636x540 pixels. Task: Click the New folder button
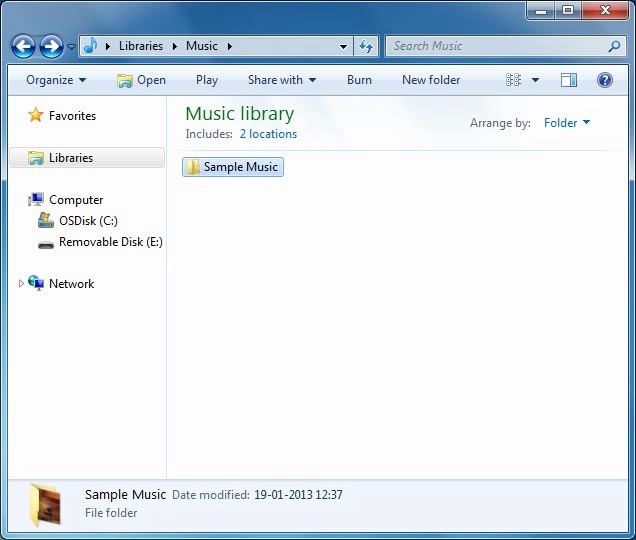[431, 80]
